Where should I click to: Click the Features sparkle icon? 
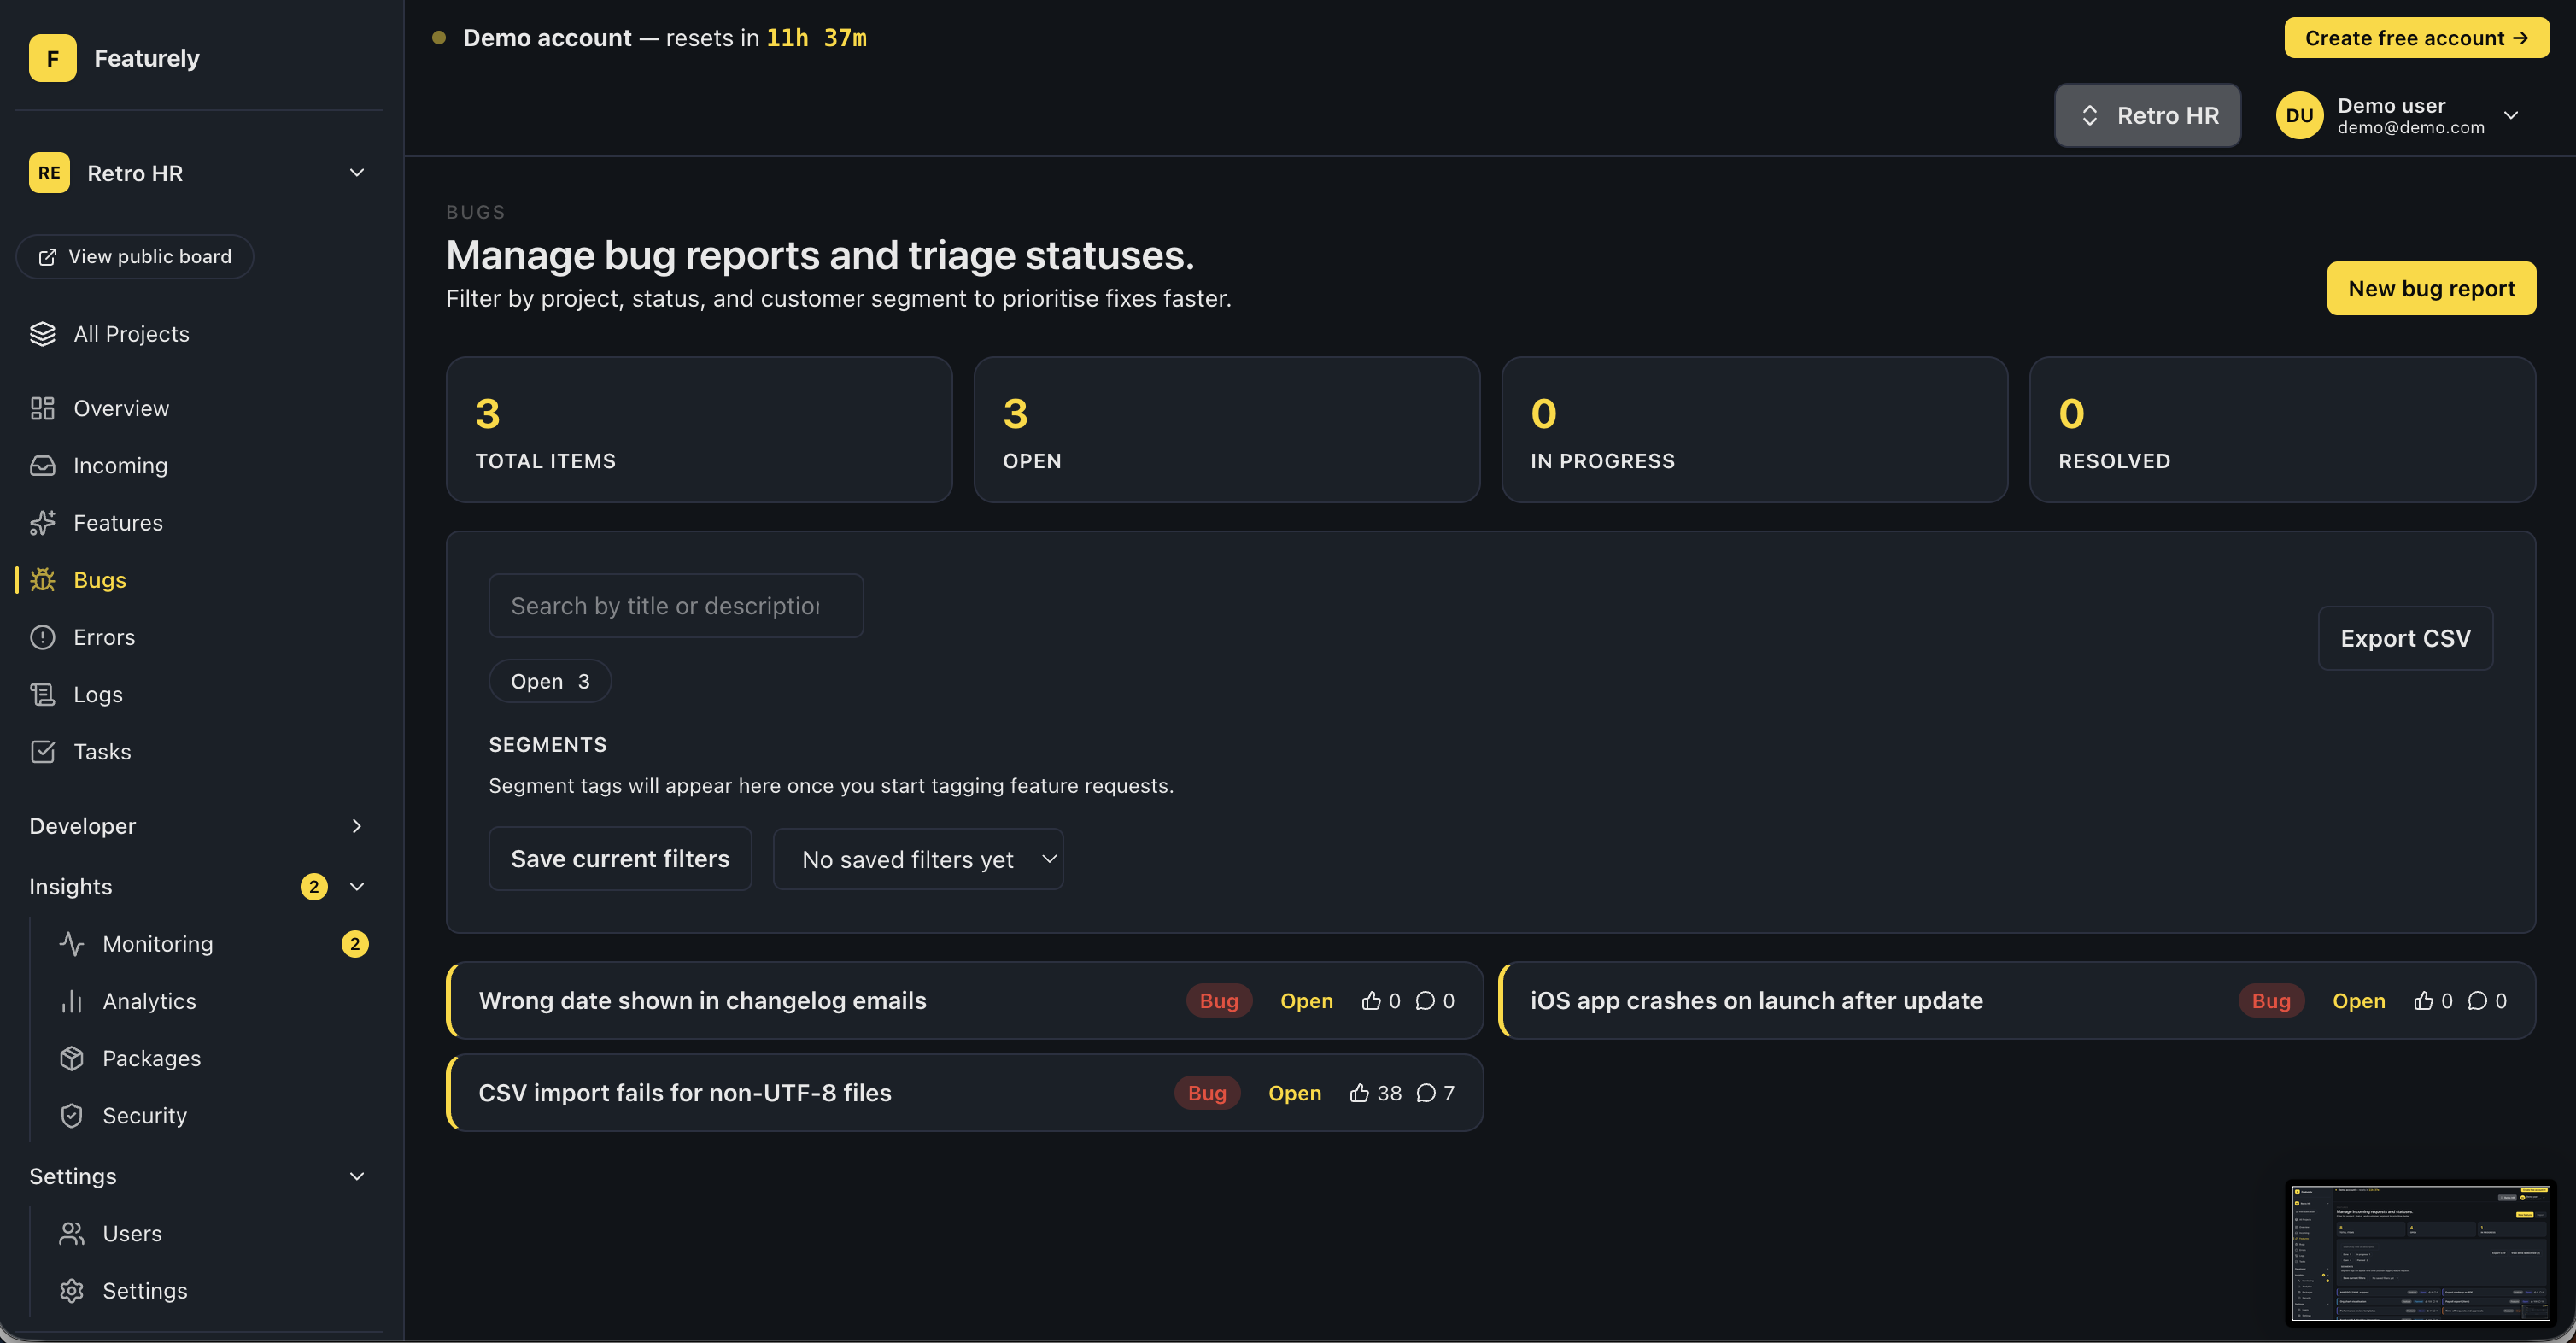42,522
